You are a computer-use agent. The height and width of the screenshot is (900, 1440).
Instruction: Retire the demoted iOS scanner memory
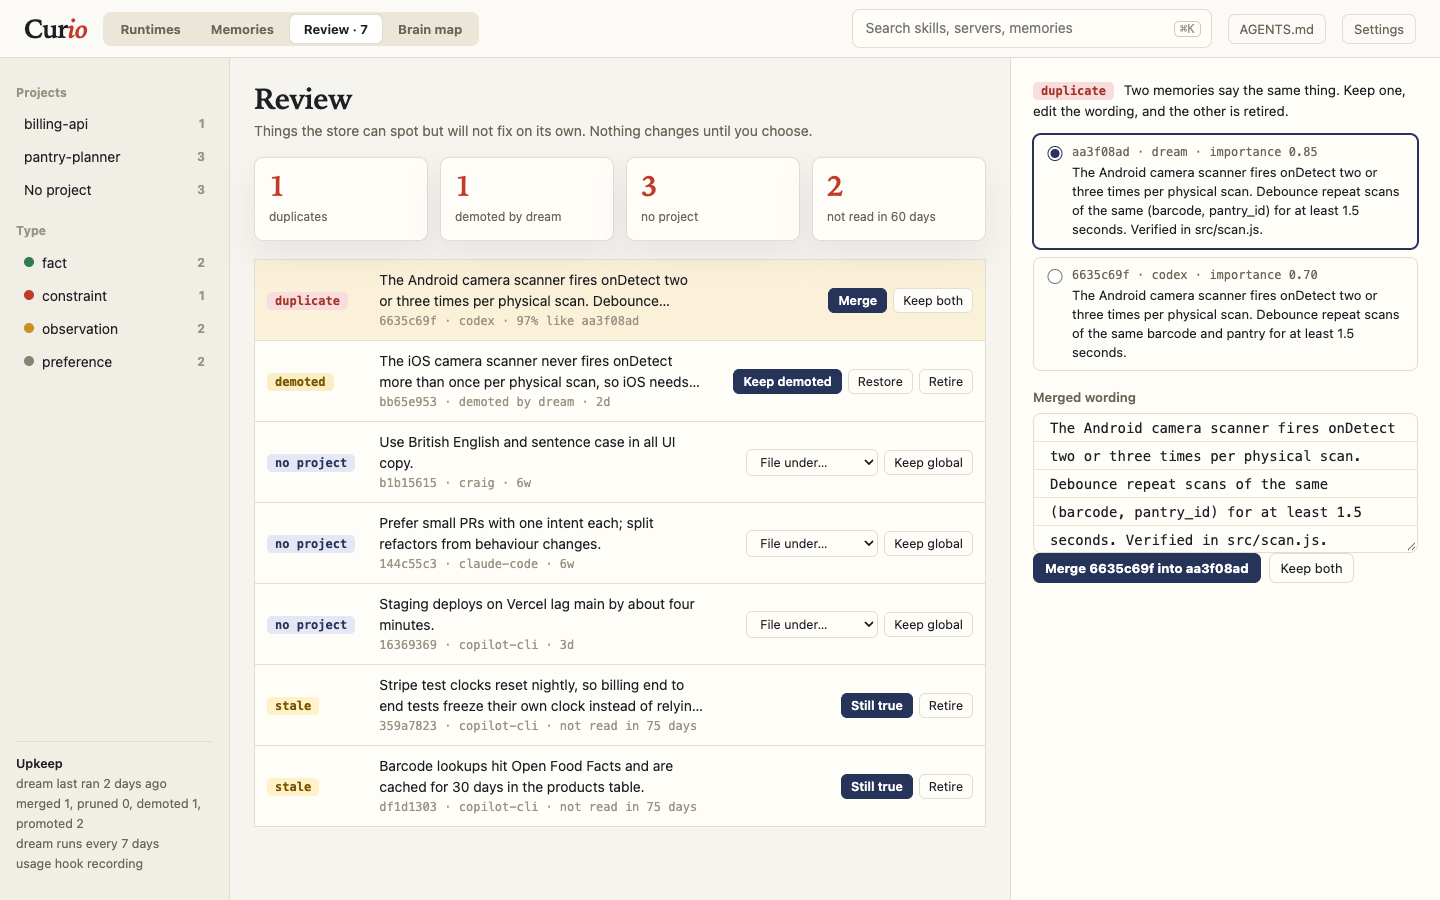tap(946, 382)
